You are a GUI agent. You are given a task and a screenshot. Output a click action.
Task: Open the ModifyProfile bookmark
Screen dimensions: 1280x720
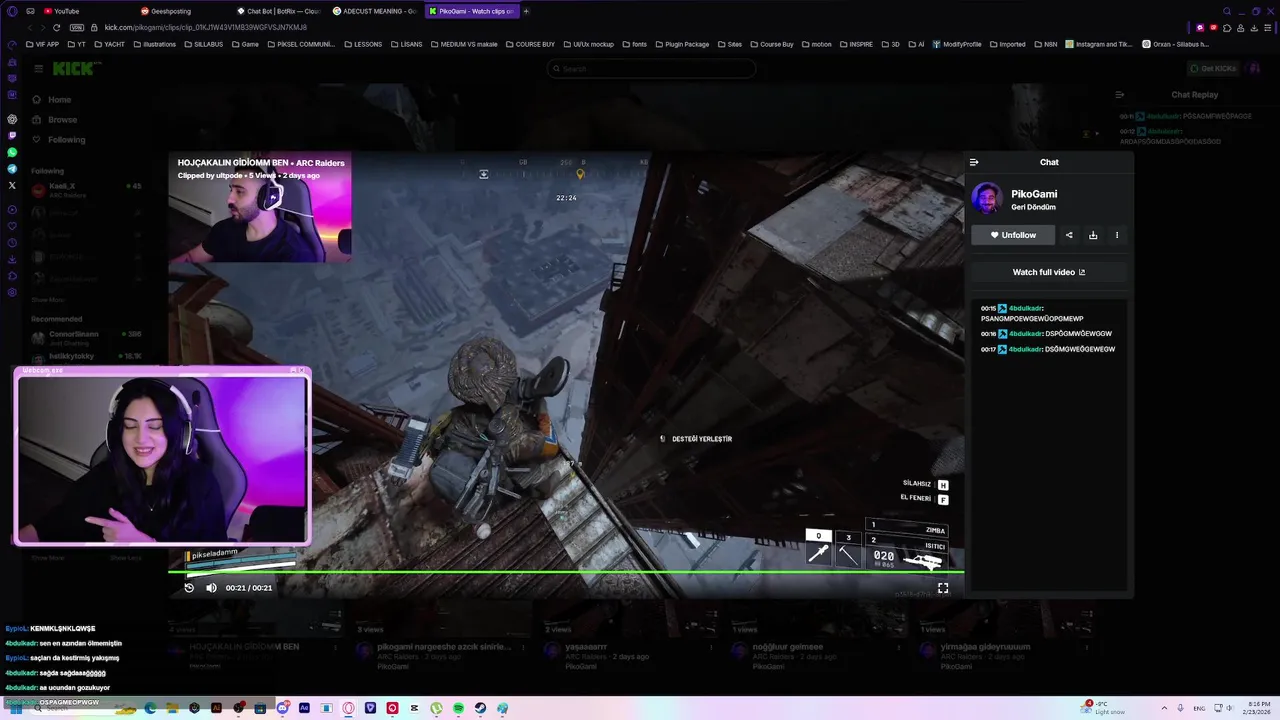pyautogui.click(x=957, y=44)
